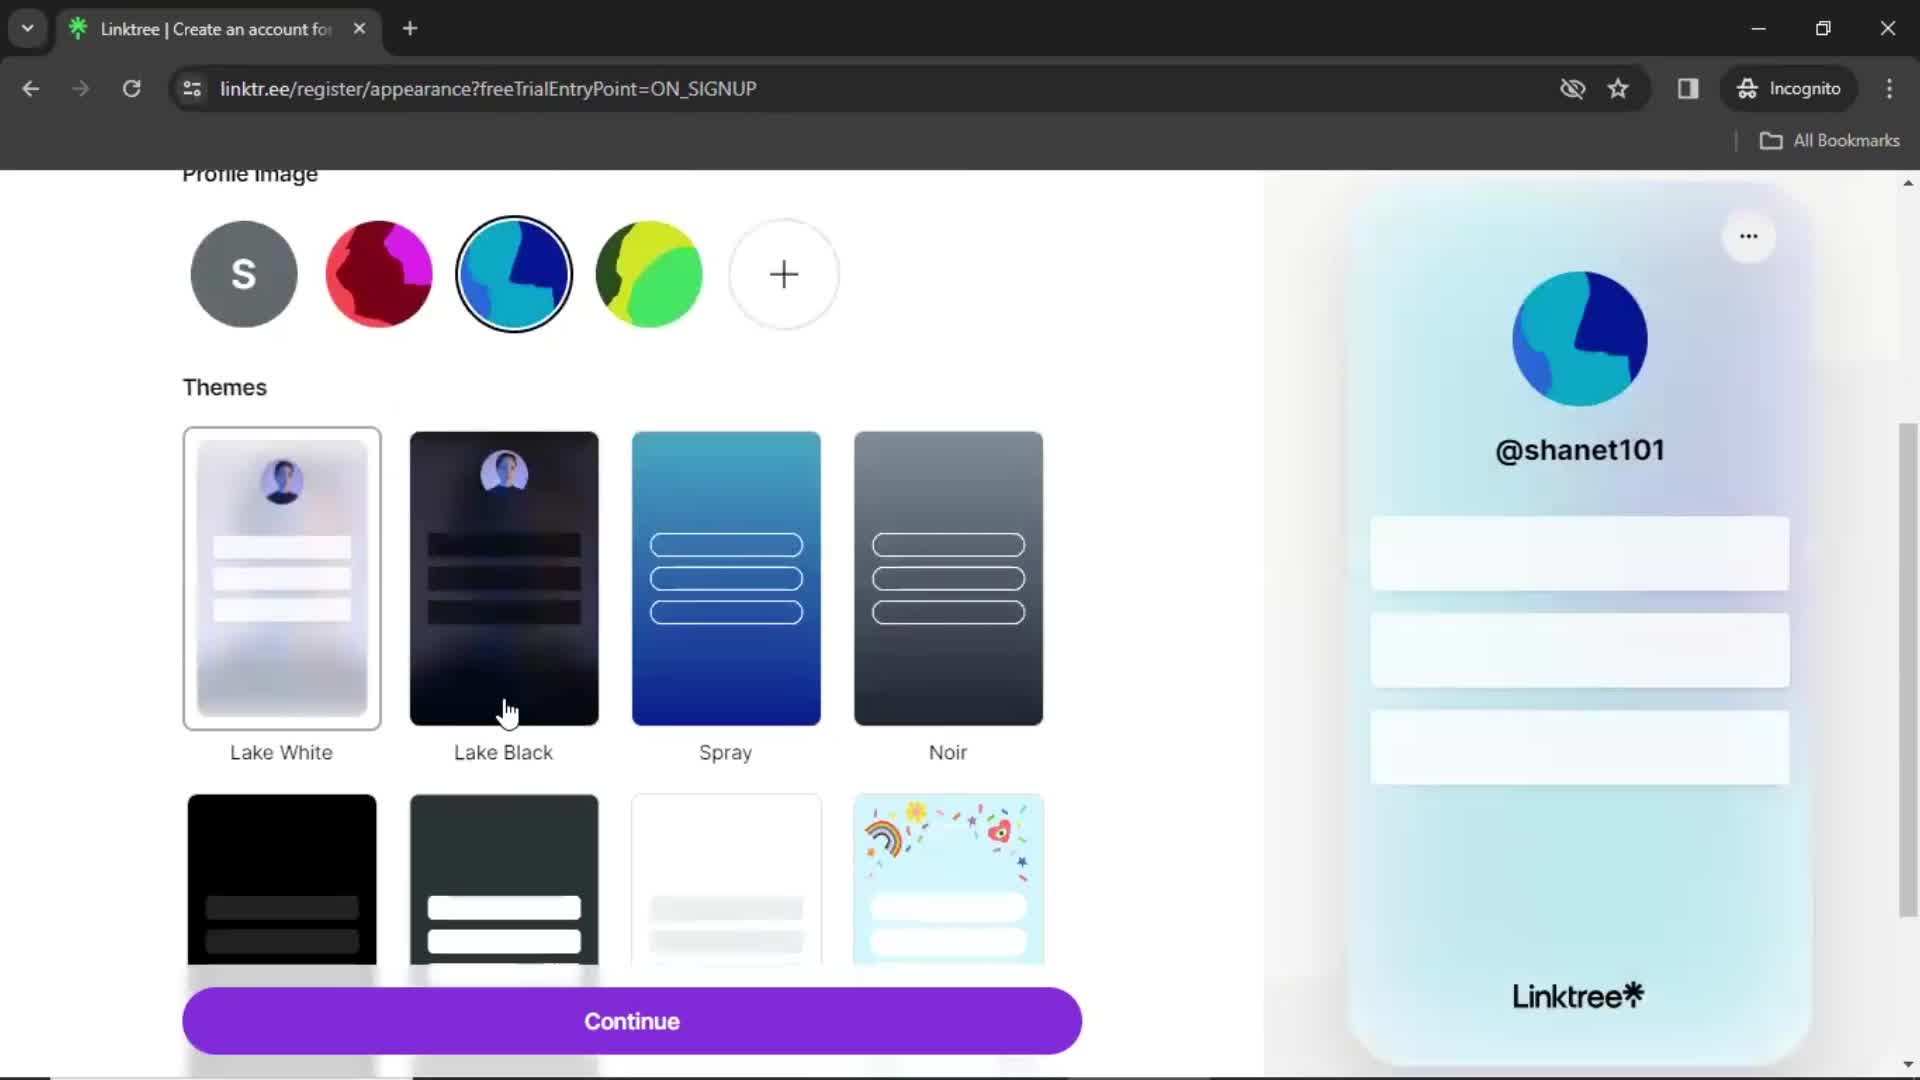Go back to the previous page
The width and height of the screenshot is (1920, 1080).
pyautogui.click(x=31, y=89)
